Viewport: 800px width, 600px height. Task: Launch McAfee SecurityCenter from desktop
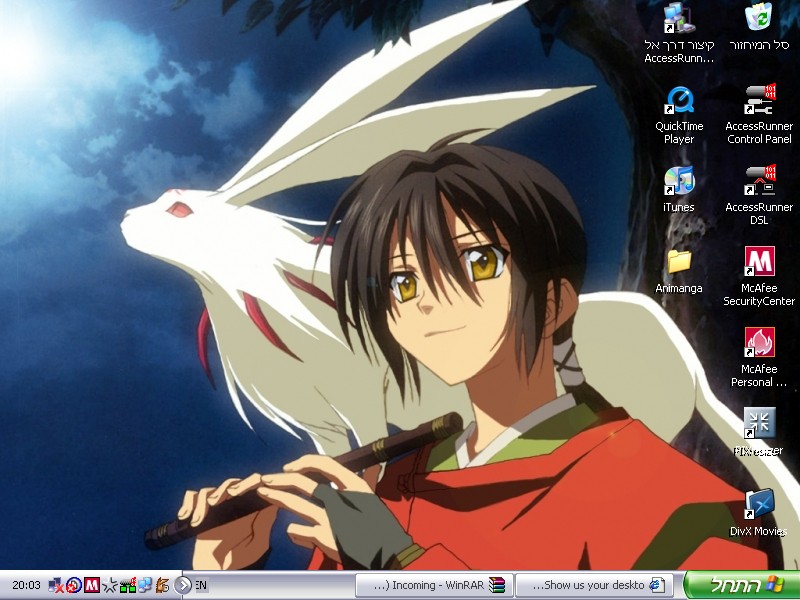(x=759, y=263)
